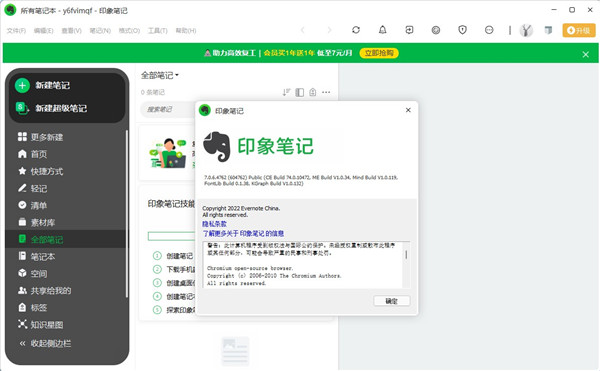Open 笔记本 notebooks in sidebar
The height and width of the screenshot is (371, 600).
click(37, 256)
